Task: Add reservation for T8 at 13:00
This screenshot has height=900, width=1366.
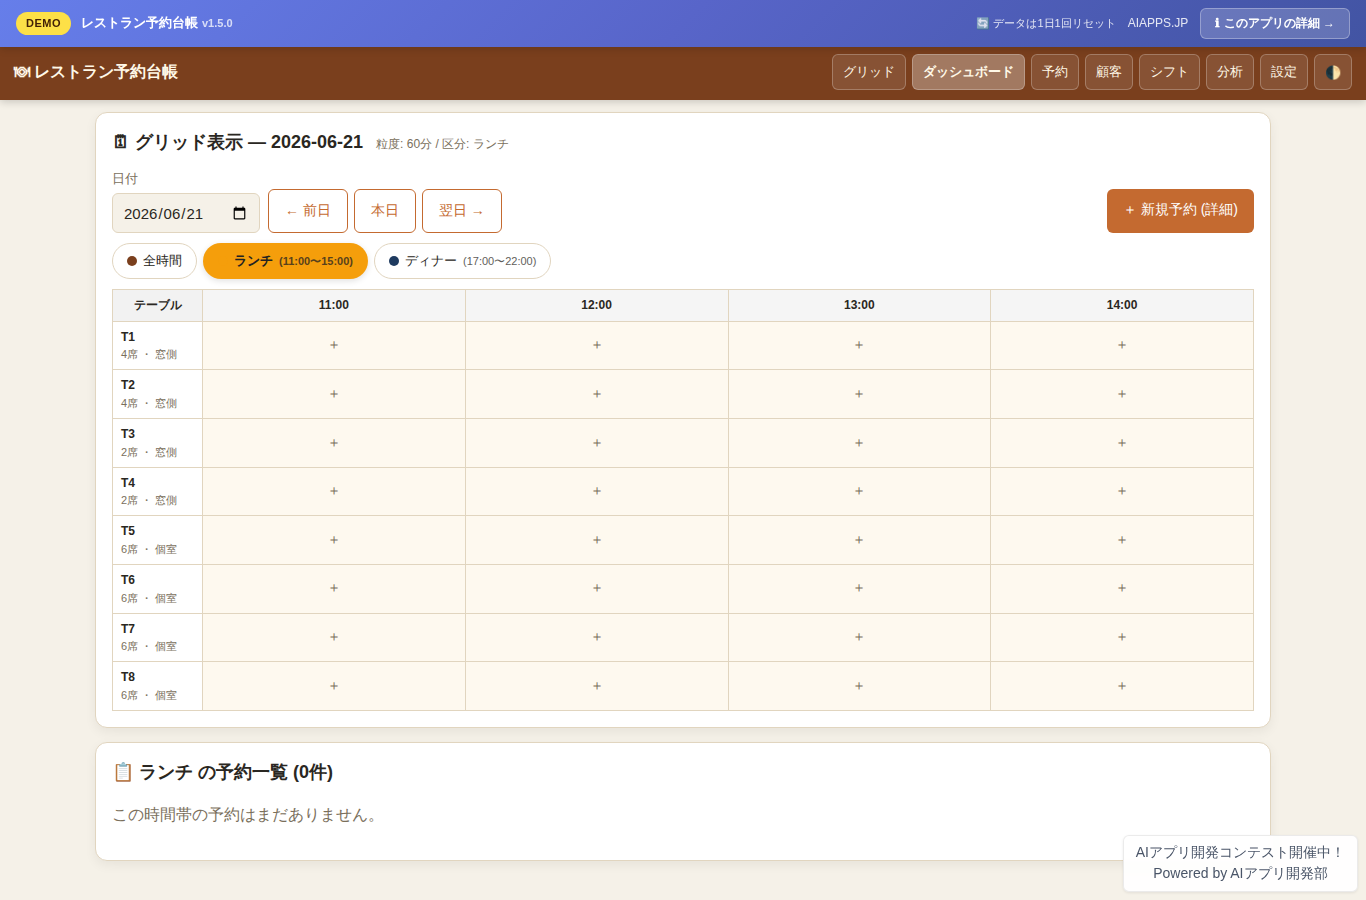Action: tap(859, 686)
